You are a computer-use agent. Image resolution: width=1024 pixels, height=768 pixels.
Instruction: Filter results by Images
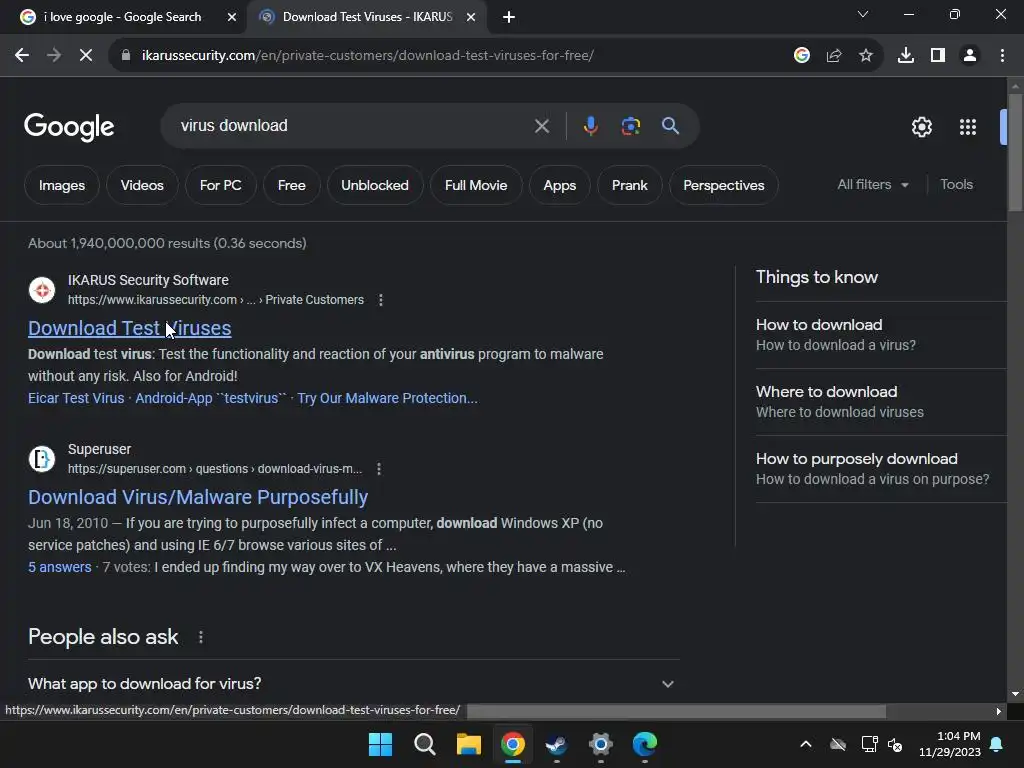pyautogui.click(x=62, y=185)
